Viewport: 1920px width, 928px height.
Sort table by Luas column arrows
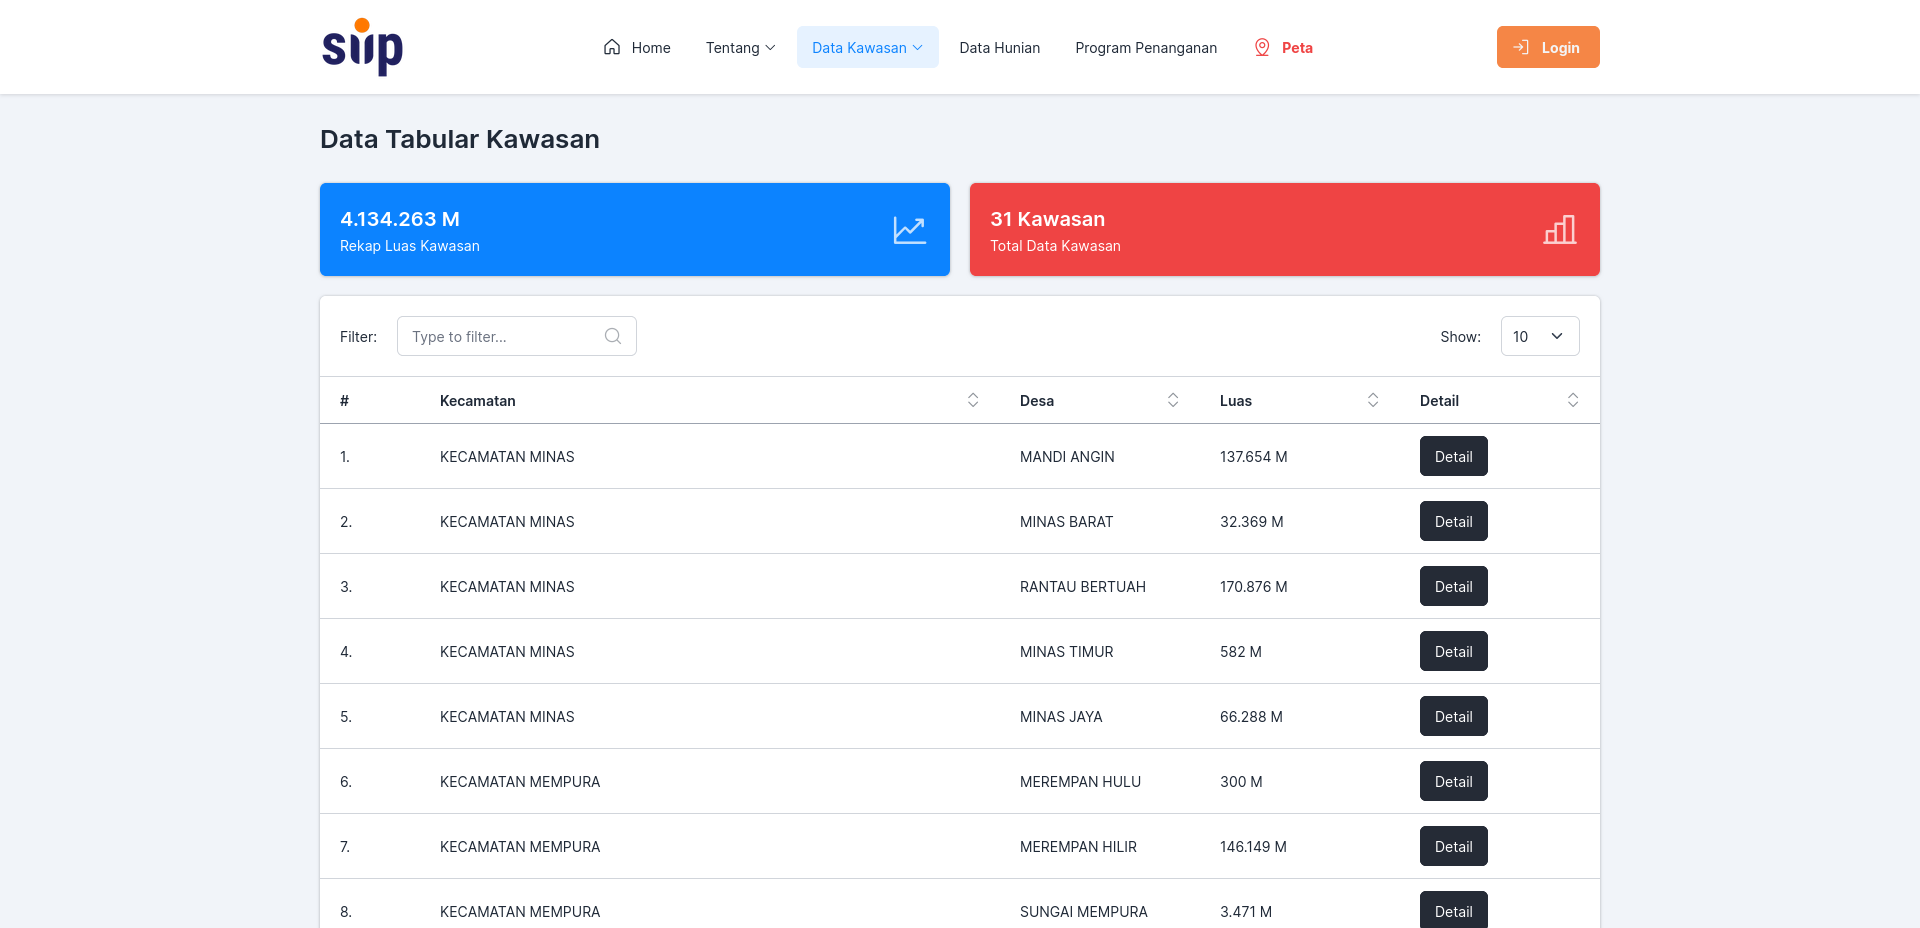click(1373, 400)
